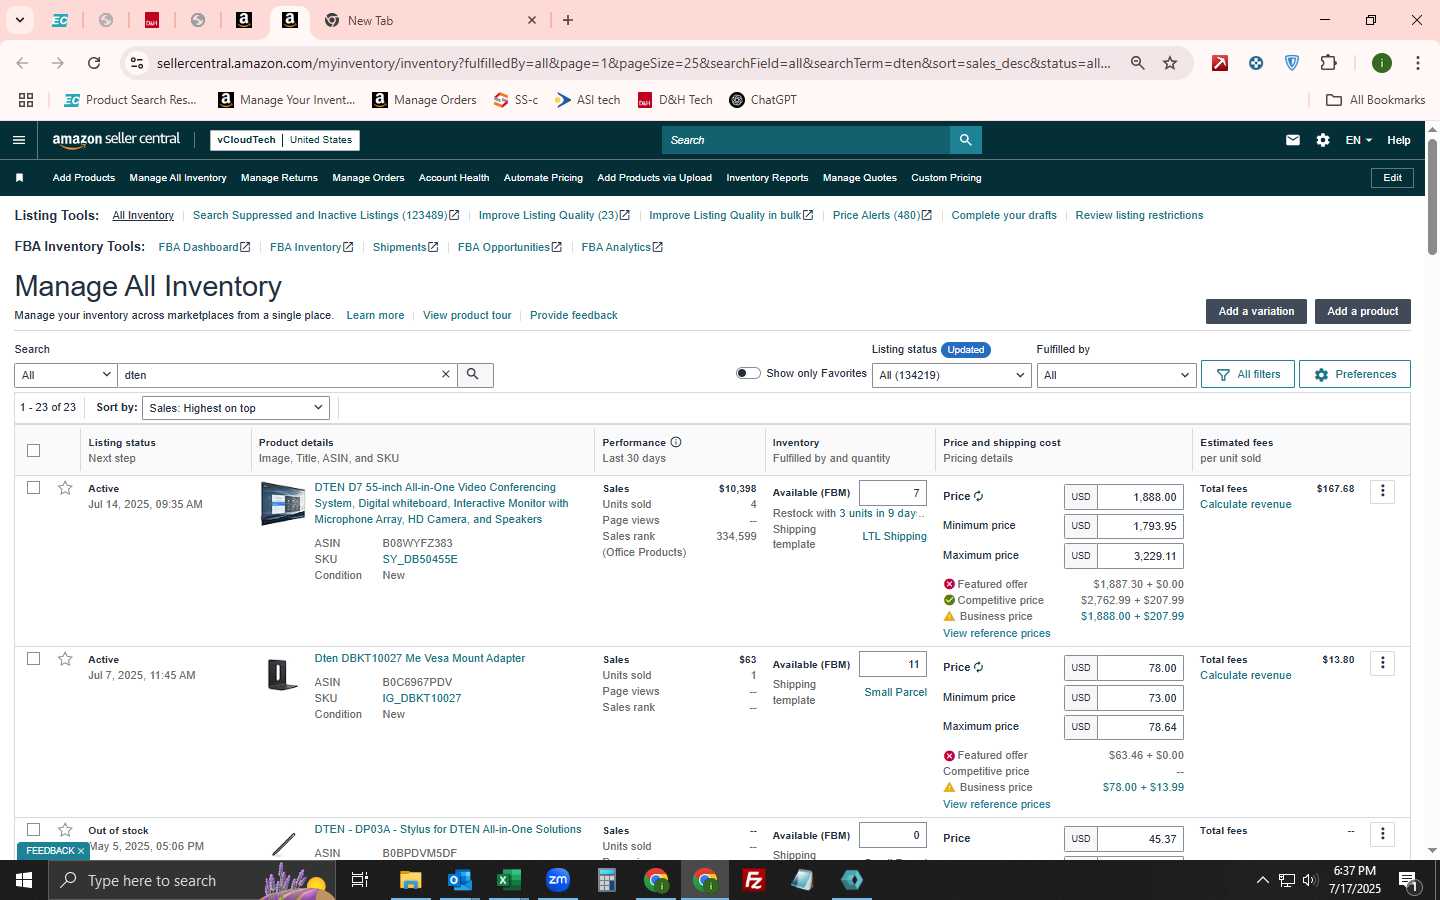Open the settings gear in header
Image resolution: width=1440 pixels, height=900 pixels.
[x=1323, y=140]
